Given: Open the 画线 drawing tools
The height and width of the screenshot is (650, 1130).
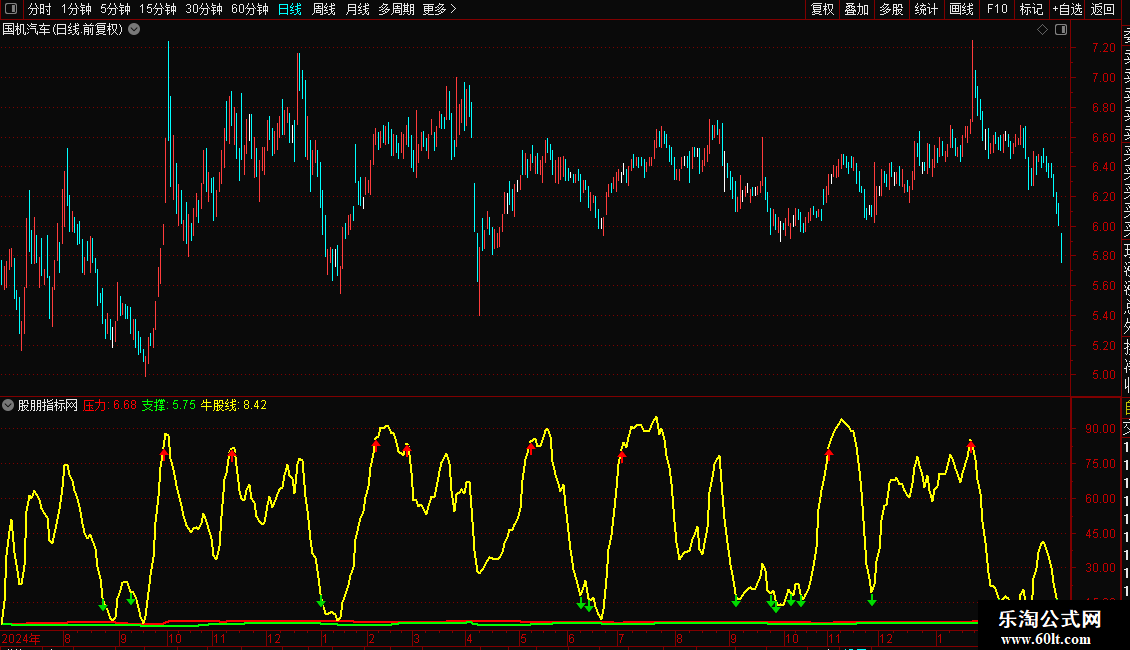Looking at the screenshot, I should [x=961, y=9].
